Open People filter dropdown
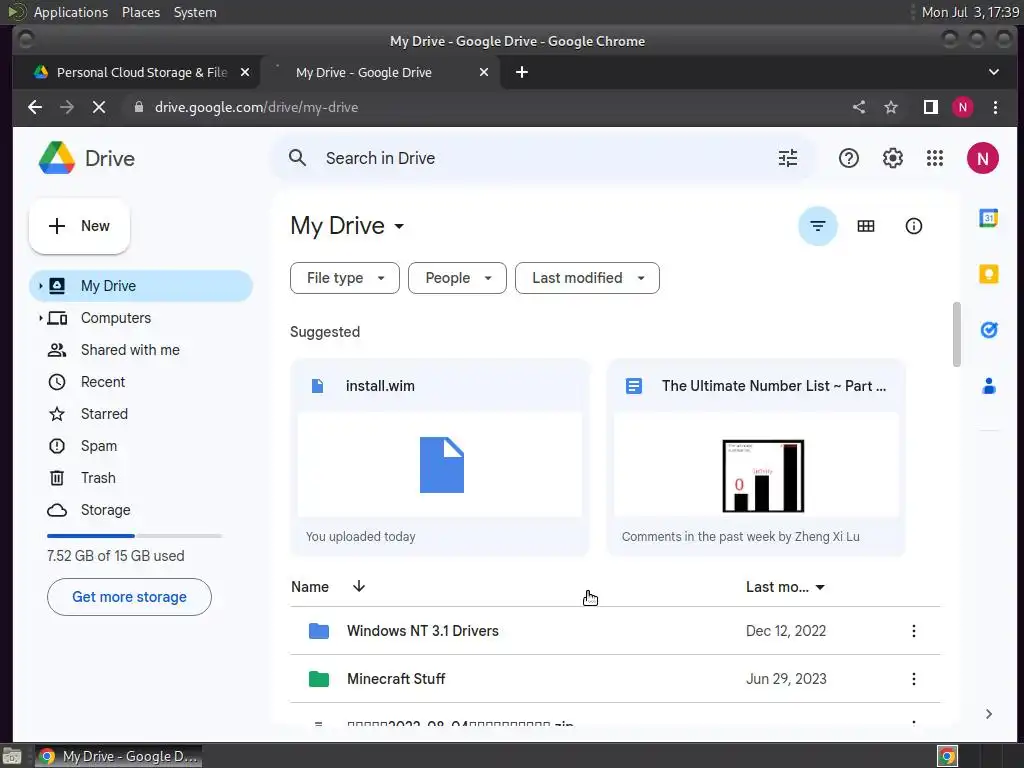 [x=457, y=278]
